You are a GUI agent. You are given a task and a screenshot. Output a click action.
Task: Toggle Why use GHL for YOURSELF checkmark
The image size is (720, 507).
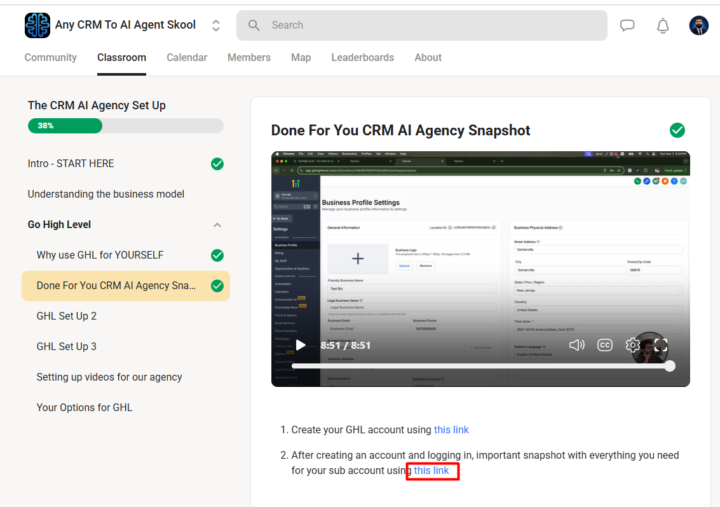[x=217, y=255]
